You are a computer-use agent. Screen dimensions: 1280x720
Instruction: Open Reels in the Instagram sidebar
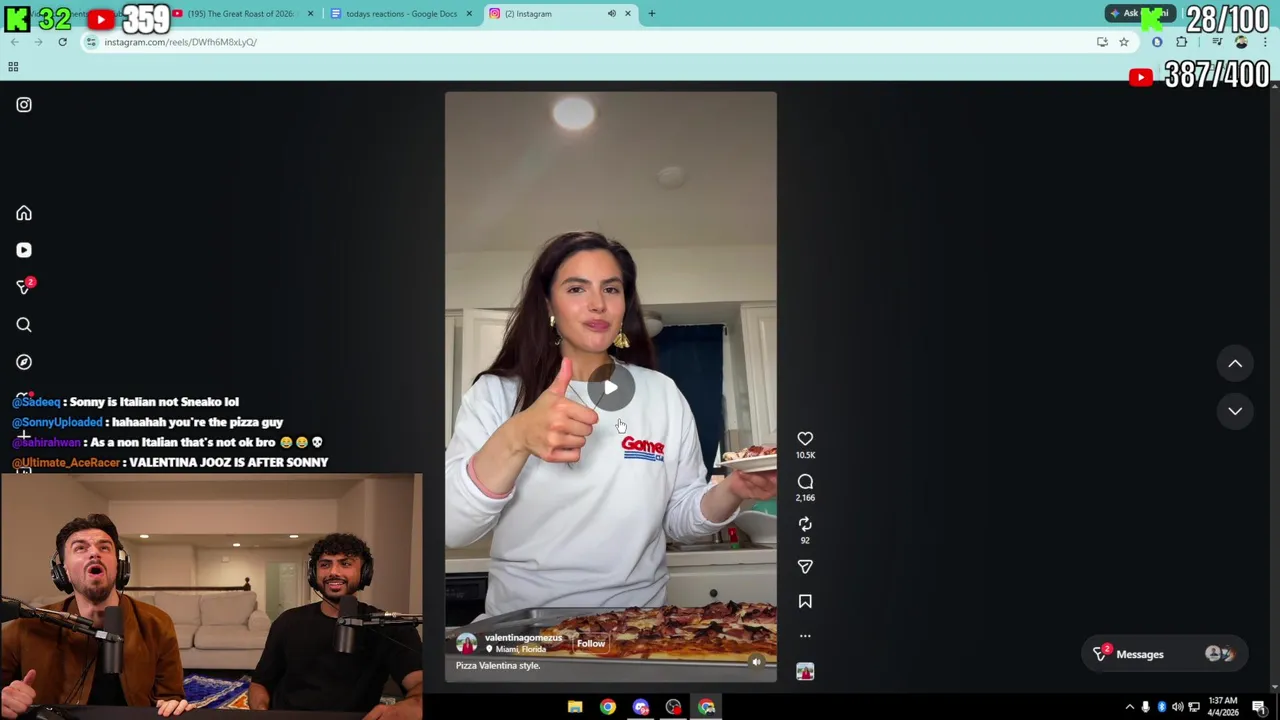point(24,250)
